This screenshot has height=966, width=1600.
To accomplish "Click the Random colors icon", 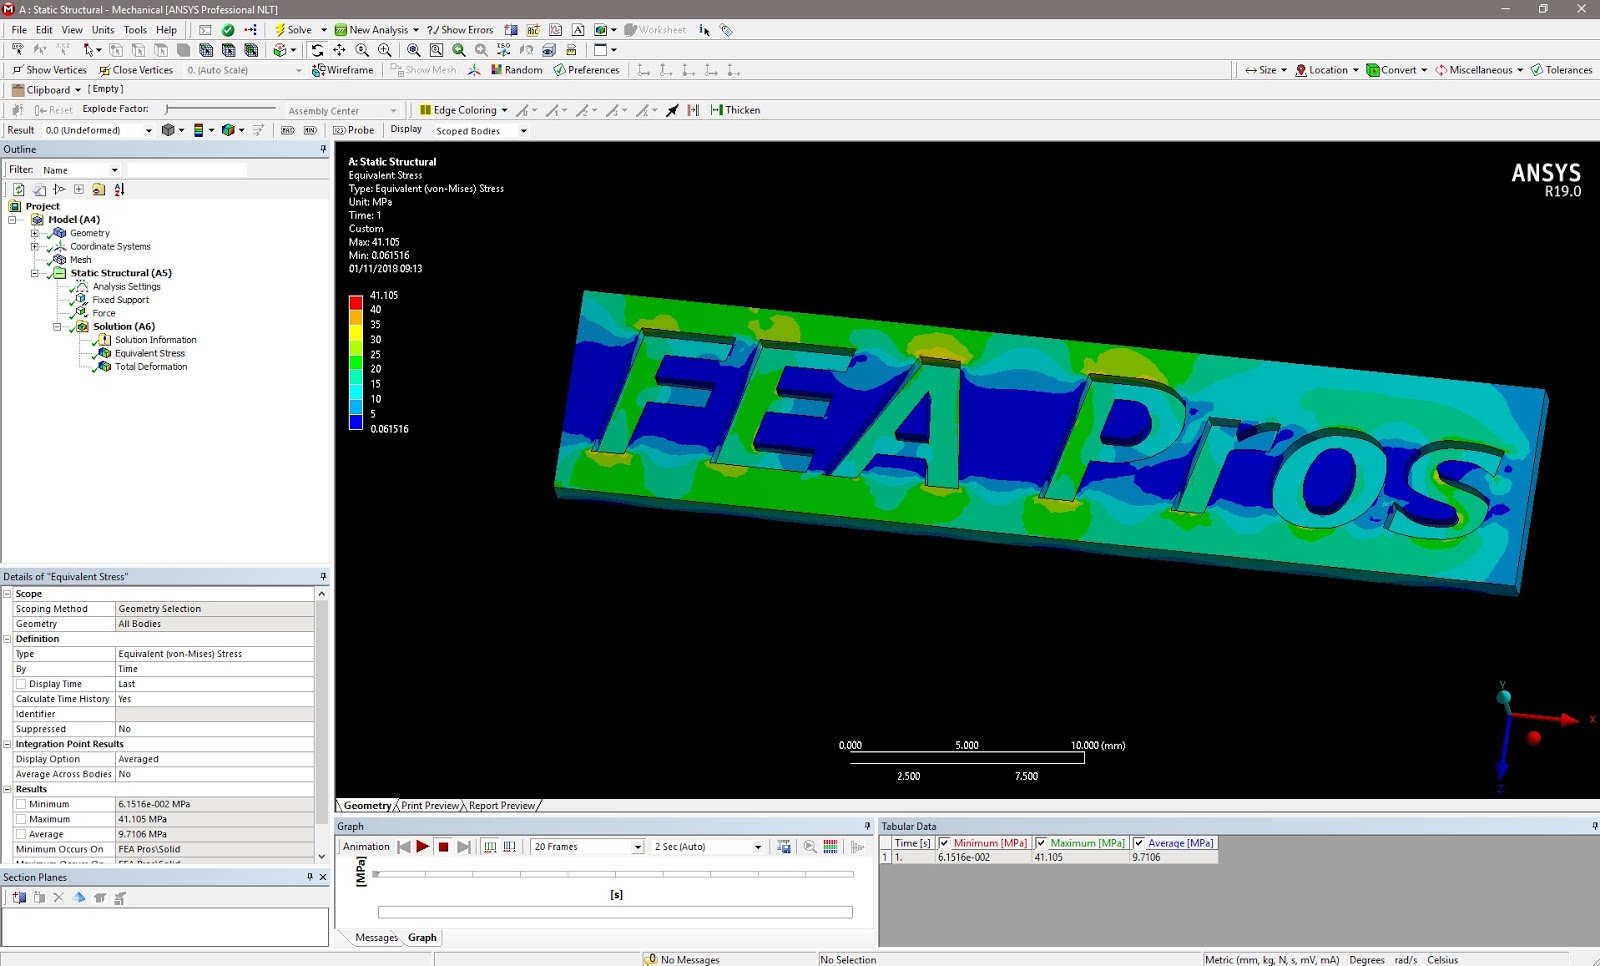I will point(516,70).
